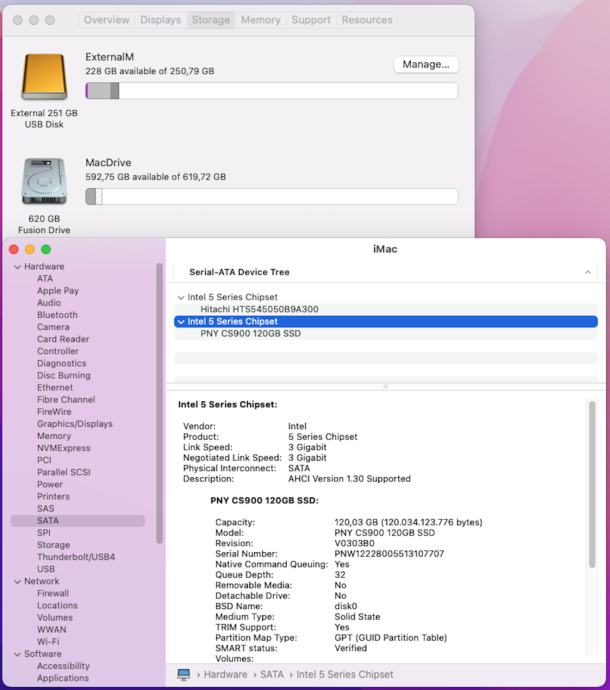Click the MacDrive storage usage bar
Image resolution: width=610 pixels, height=690 pixels.
272,197
